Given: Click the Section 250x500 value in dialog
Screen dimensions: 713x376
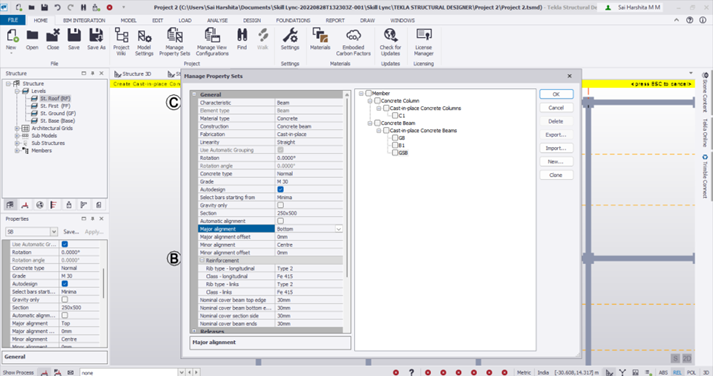Looking at the screenshot, I should 309,213.
